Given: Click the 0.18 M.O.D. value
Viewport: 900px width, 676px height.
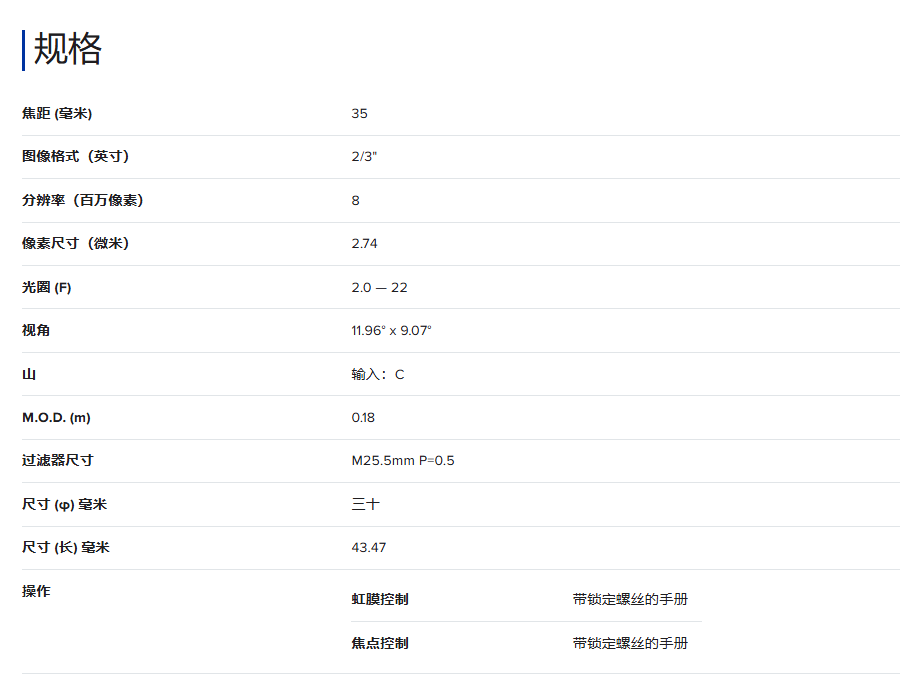Looking at the screenshot, I should 363,418.
